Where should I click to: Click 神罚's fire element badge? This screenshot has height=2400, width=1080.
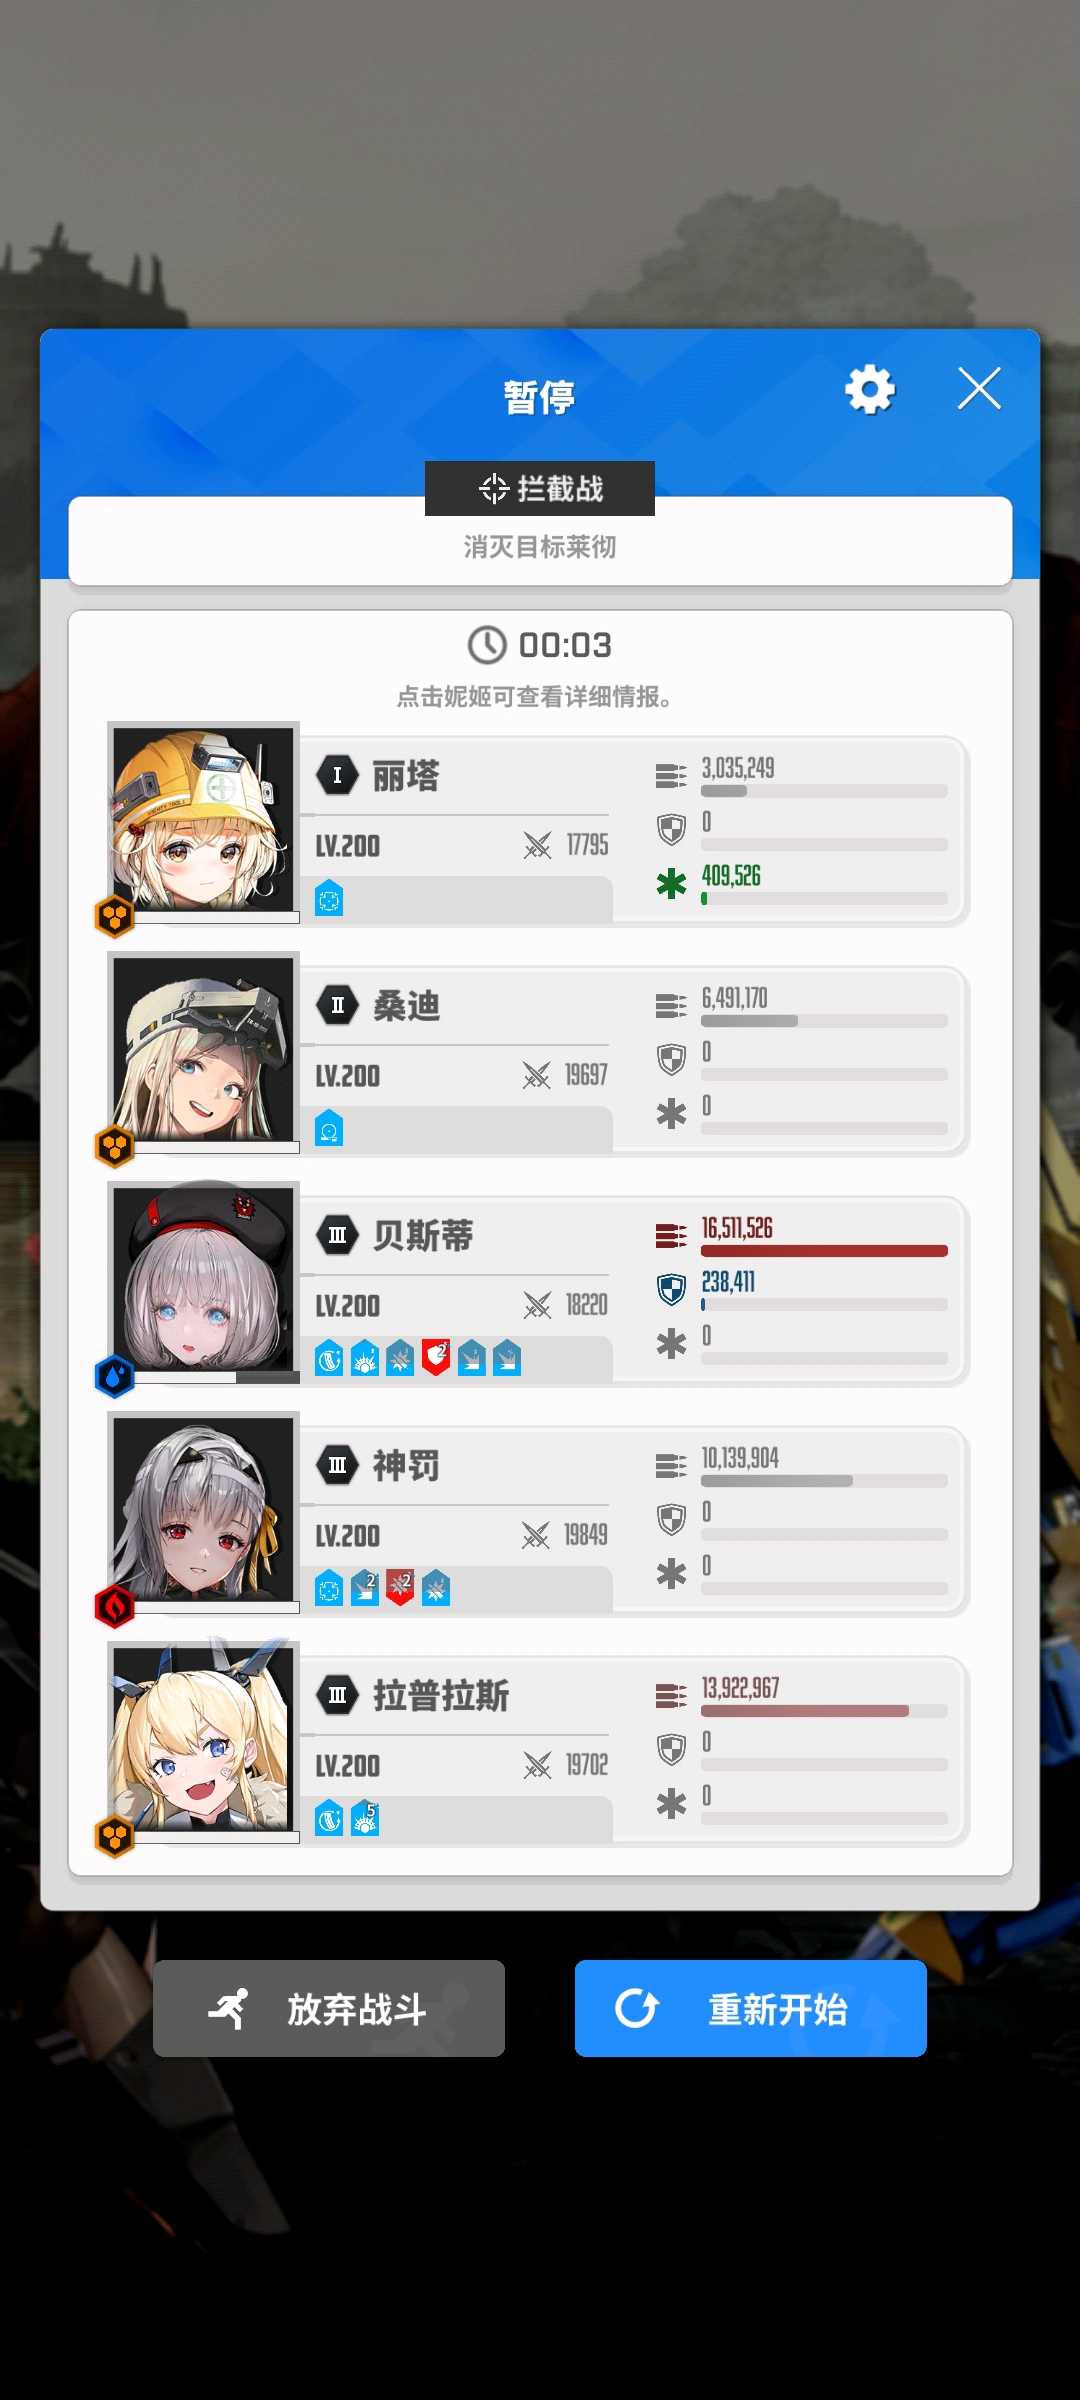pyautogui.click(x=114, y=1606)
